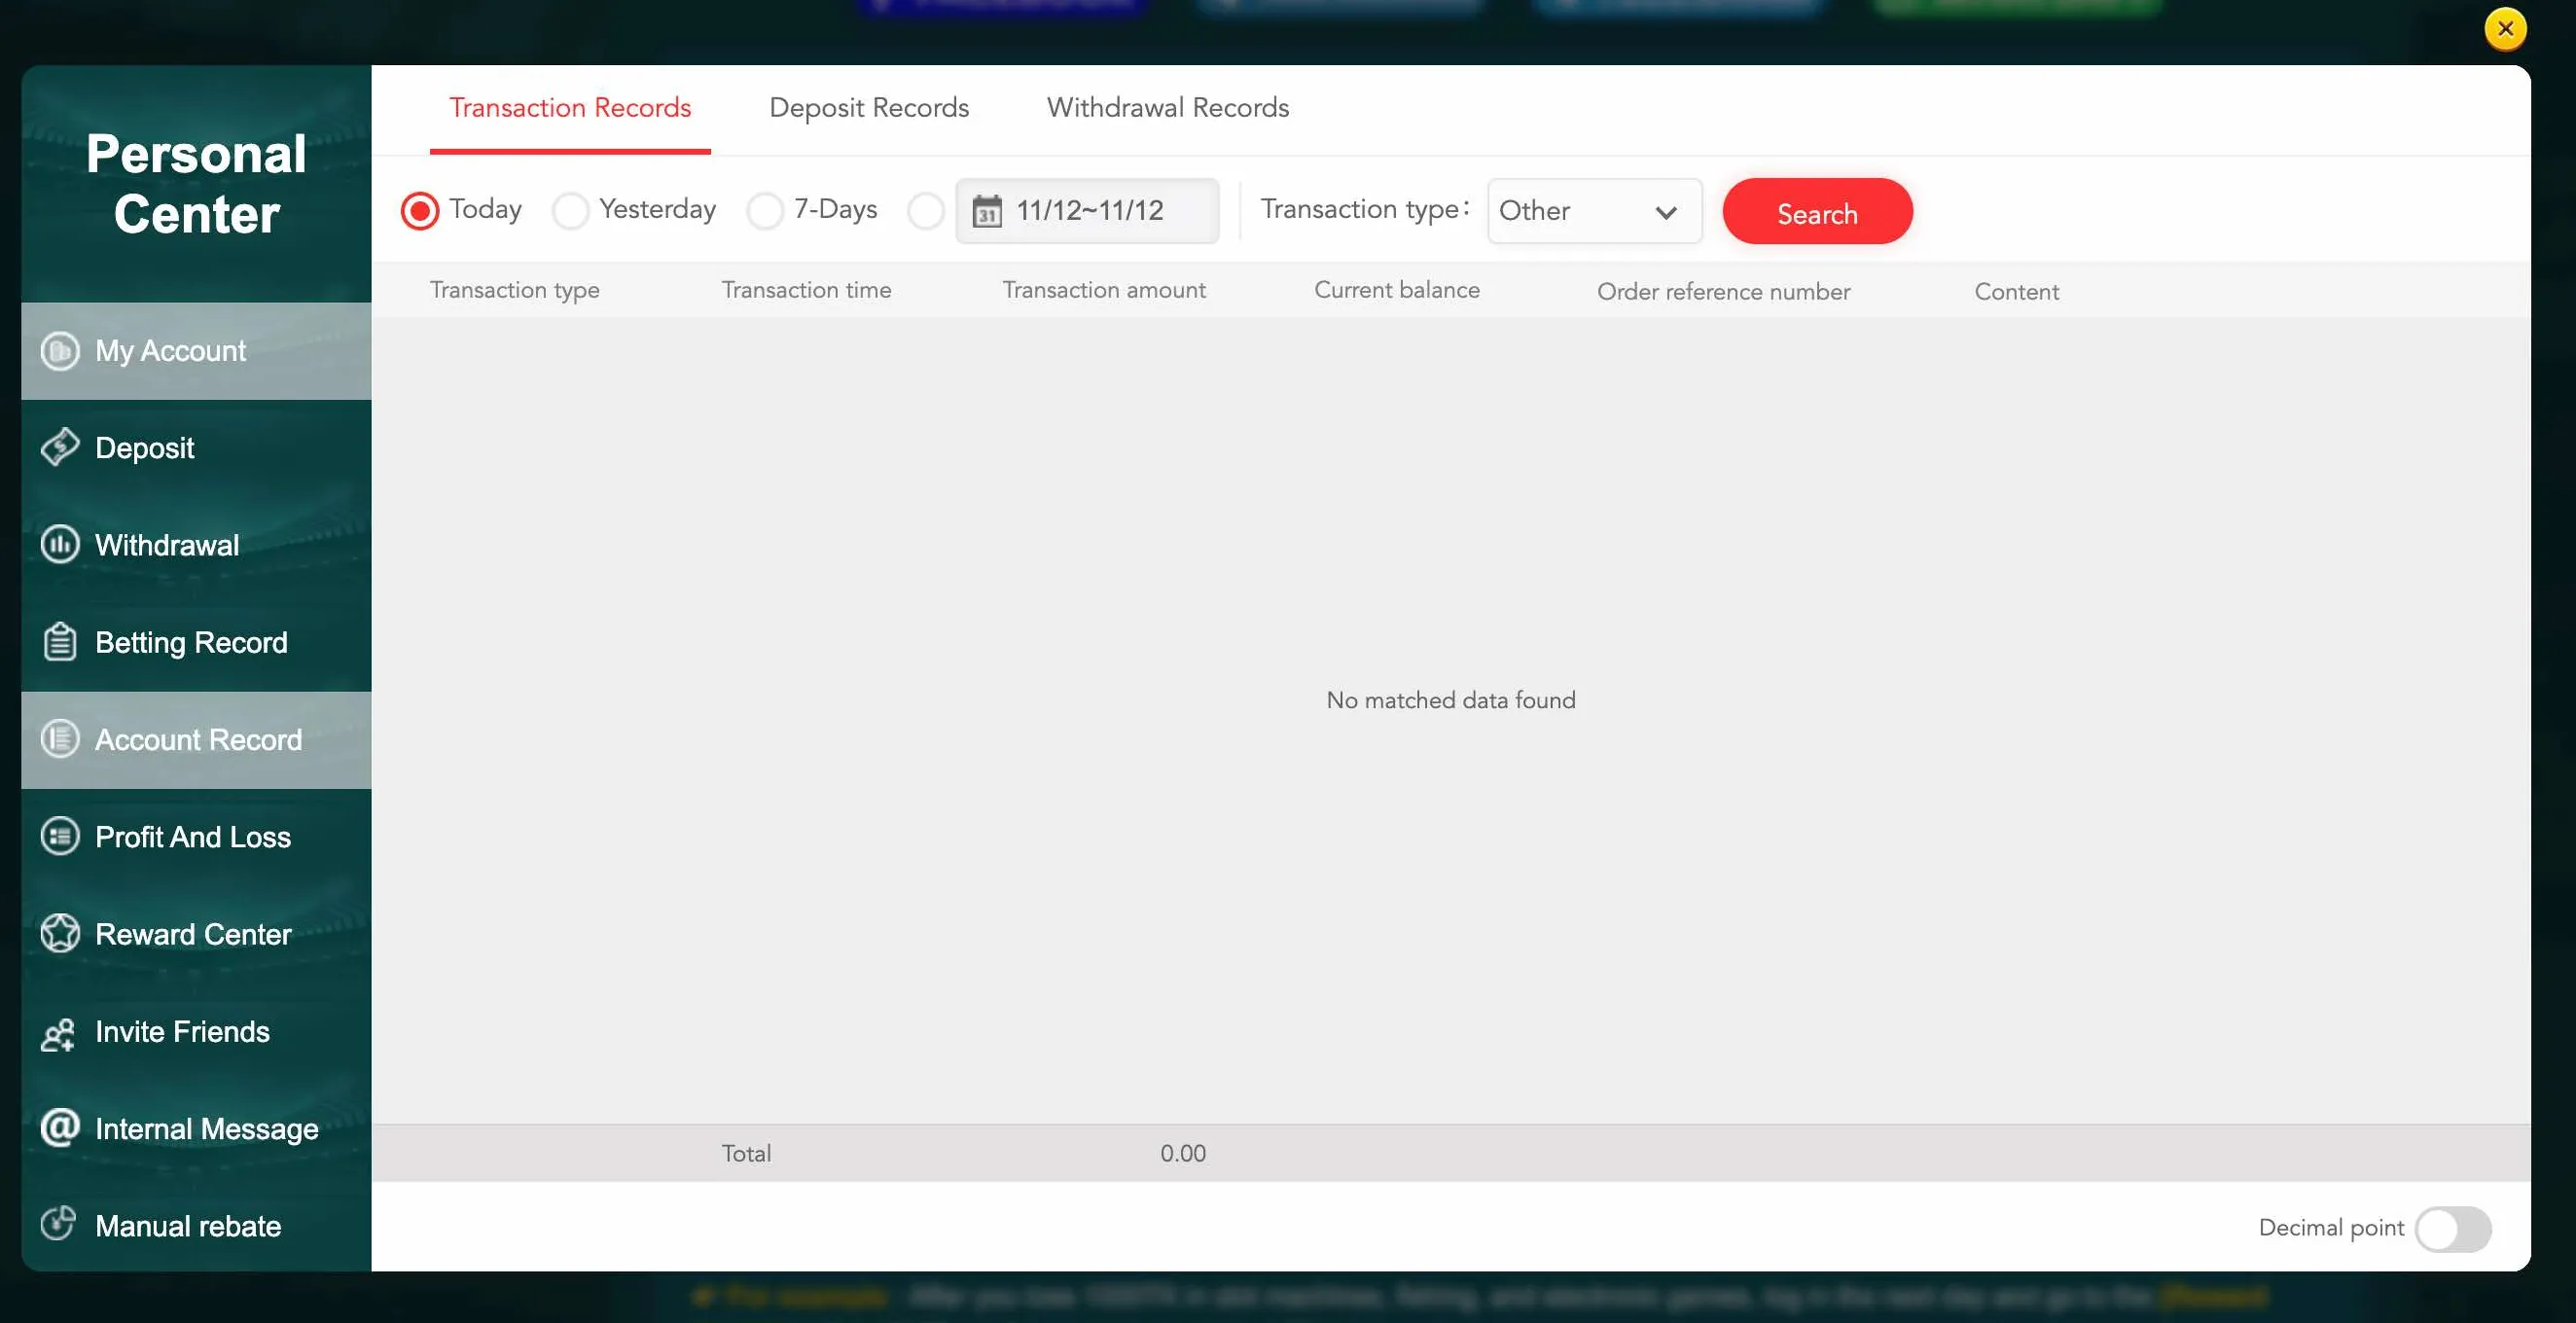
Task: Click the red Search button
Action: click(x=1817, y=212)
